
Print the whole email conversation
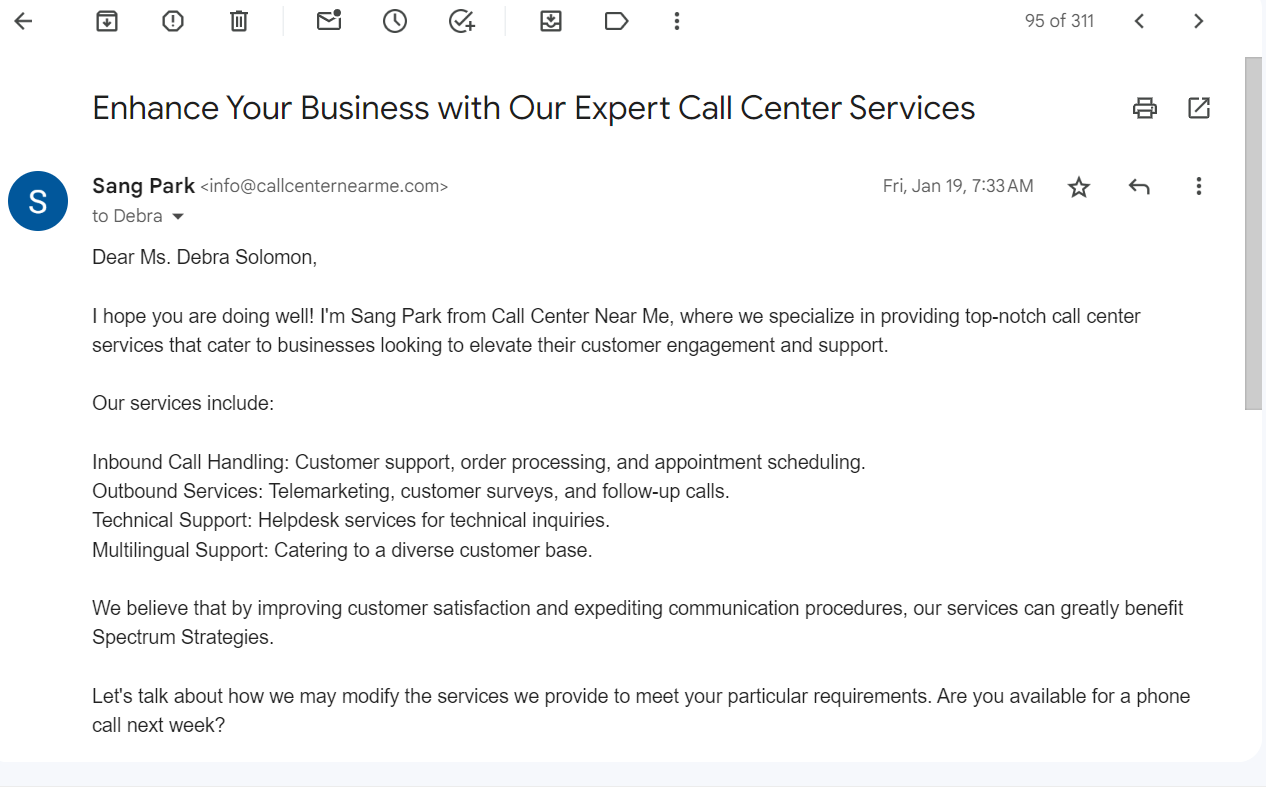pos(1145,108)
